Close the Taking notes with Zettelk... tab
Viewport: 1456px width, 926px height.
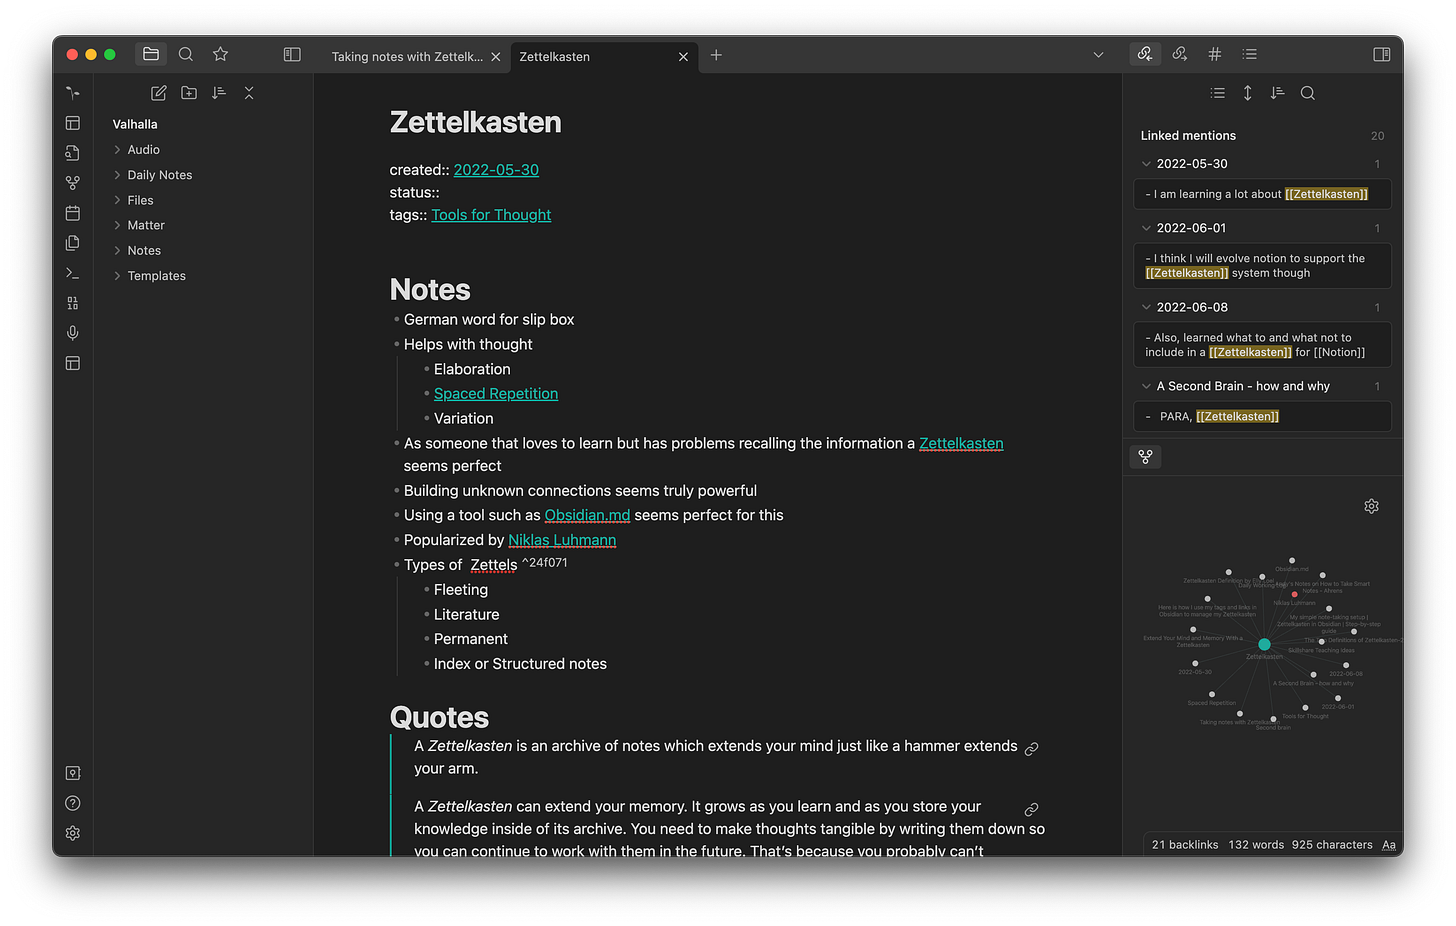click(496, 57)
